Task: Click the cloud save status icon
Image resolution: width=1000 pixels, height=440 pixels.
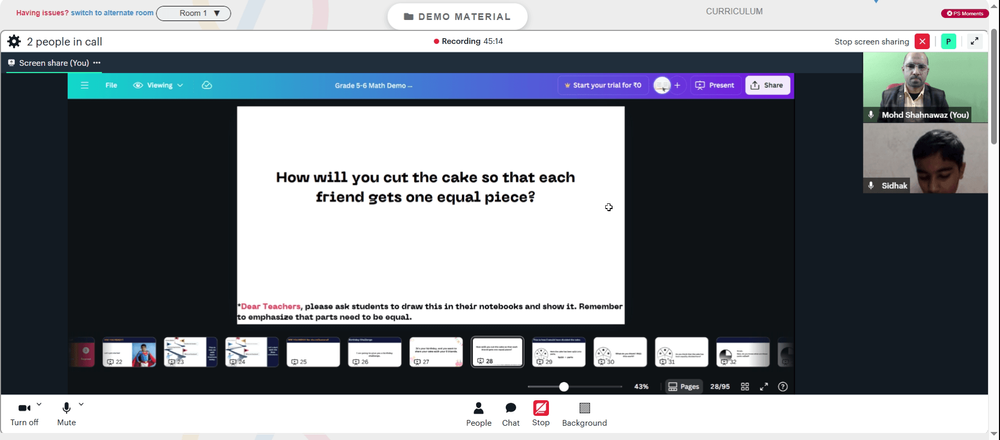Action: coord(207,85)
